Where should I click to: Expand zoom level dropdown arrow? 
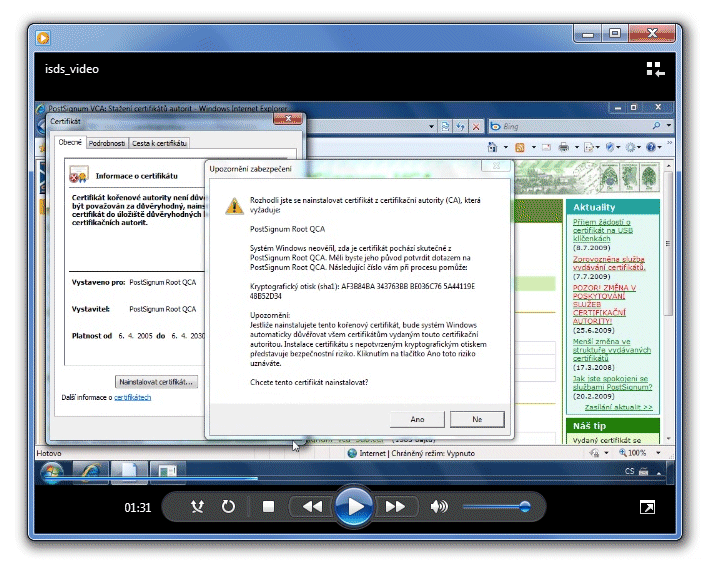click(658, 453)
